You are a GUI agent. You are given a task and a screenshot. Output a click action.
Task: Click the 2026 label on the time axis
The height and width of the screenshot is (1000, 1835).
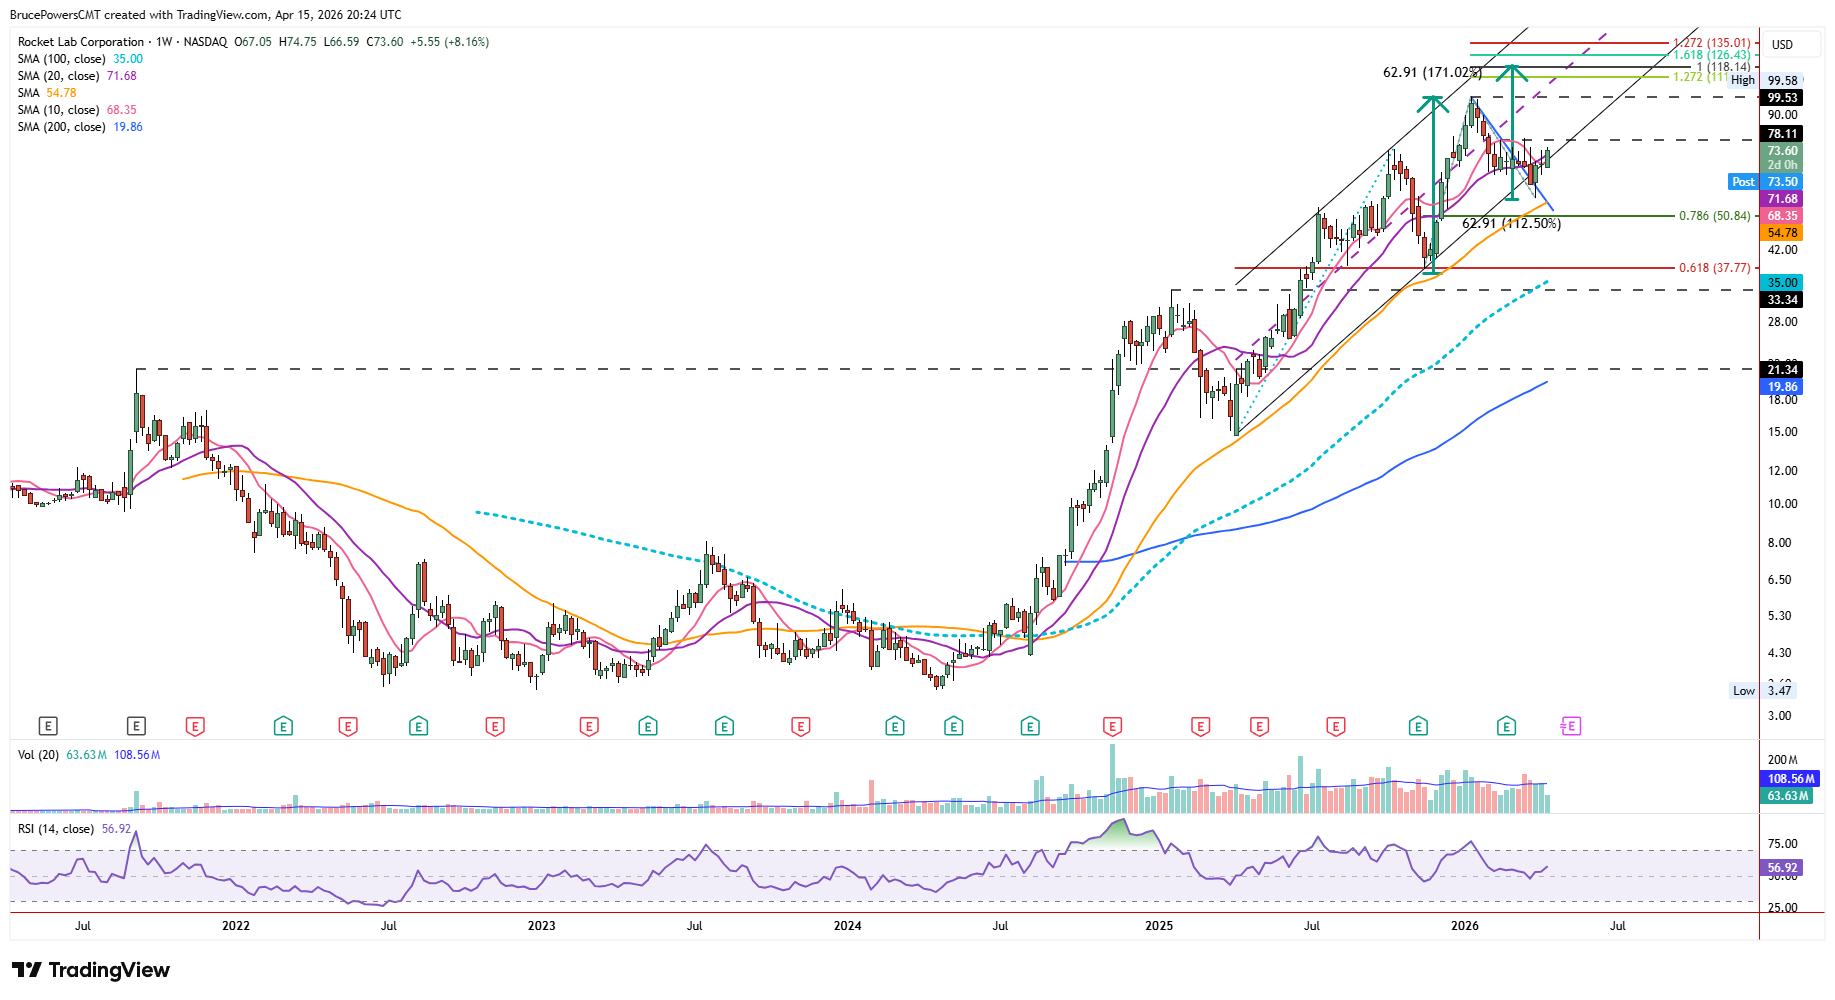[x=1465, y=926]
